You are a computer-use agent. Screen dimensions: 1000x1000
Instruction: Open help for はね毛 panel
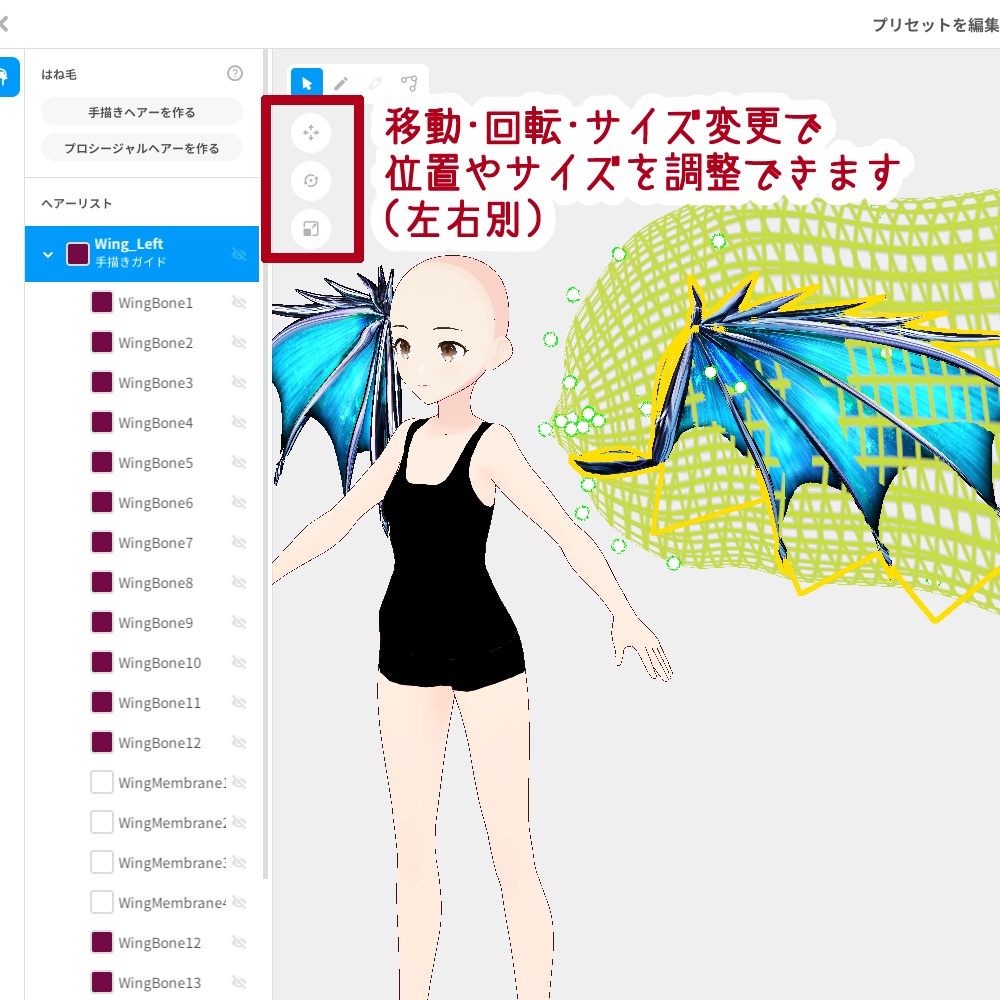pyautogui.click(x=235, y=73)
